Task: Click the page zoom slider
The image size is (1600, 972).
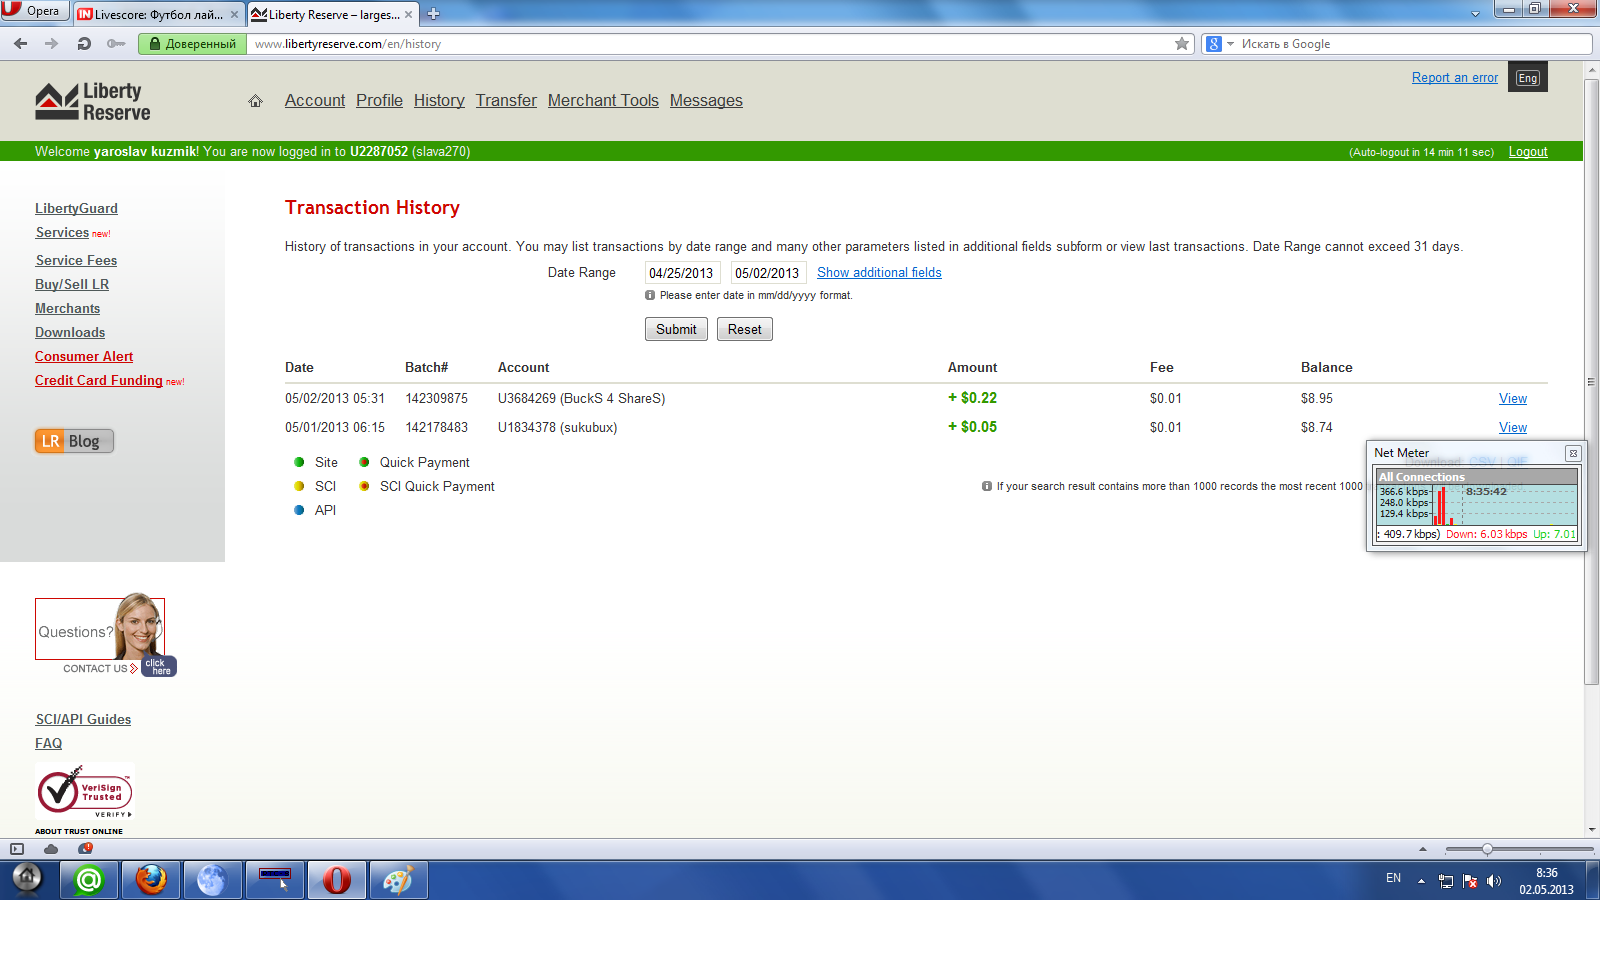Action: click(1487, 849)
